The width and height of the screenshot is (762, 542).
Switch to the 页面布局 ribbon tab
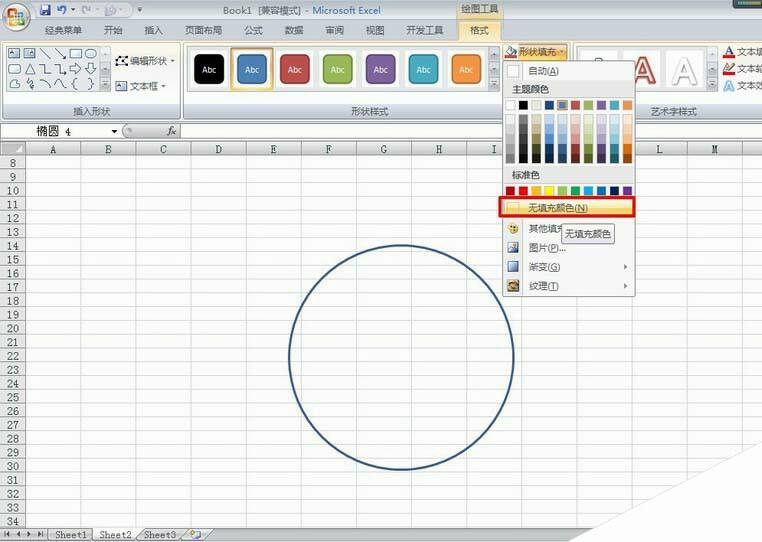[207, 31]
